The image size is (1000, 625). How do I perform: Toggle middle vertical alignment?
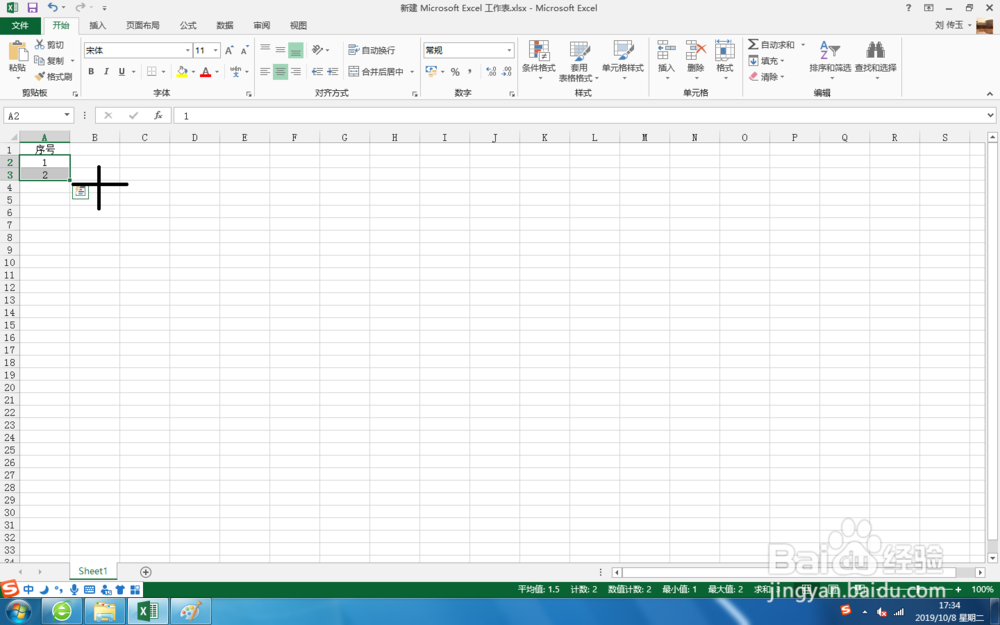tap(281, 50)
